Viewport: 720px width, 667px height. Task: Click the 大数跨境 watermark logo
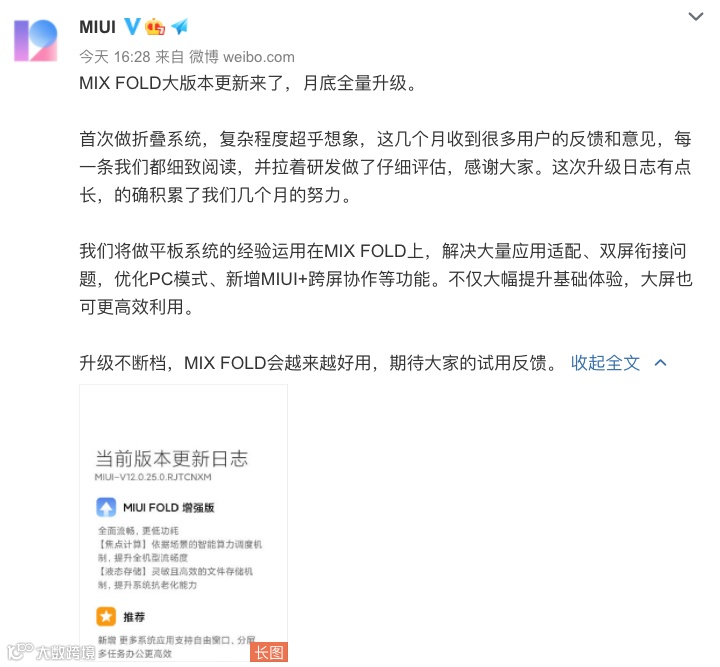pyautogui.click(x=51, y=652)
